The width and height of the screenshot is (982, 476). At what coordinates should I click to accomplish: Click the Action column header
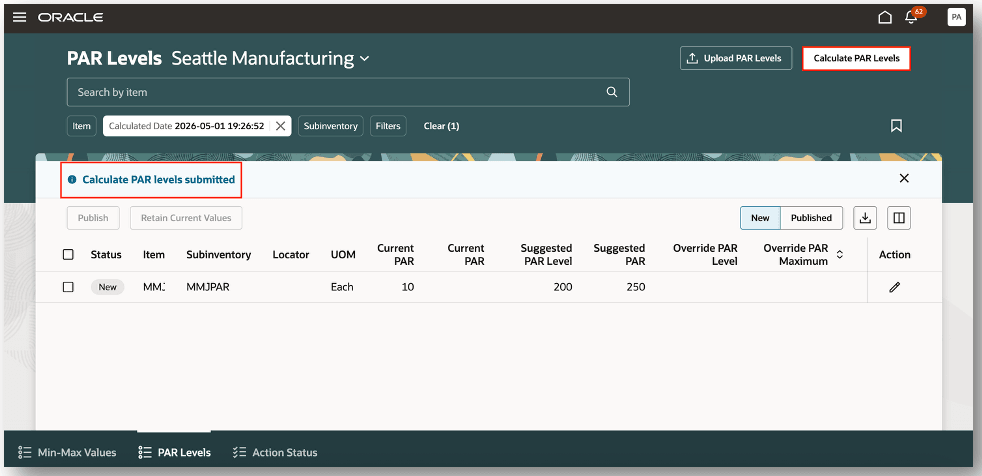tap(894, 254)
